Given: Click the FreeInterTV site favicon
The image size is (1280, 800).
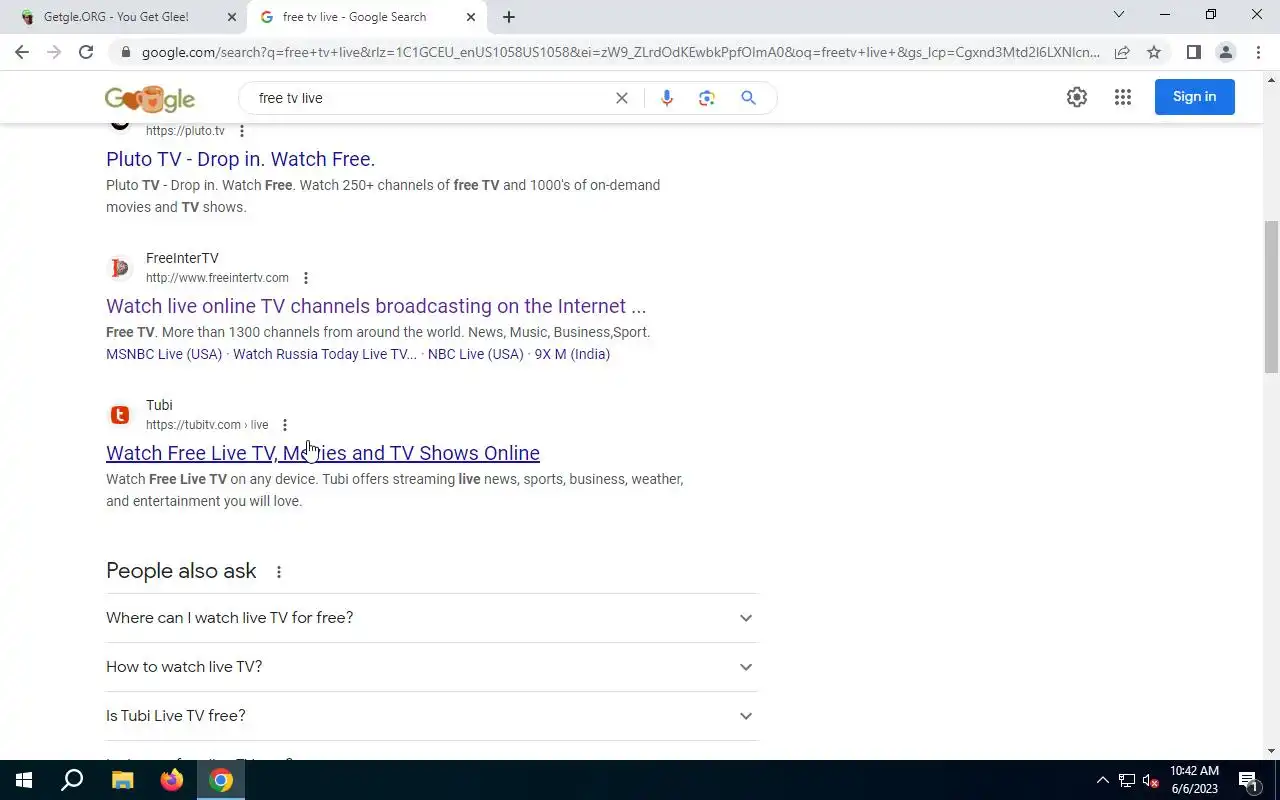Looking at the screenshot, I should [x=120, y=268].
